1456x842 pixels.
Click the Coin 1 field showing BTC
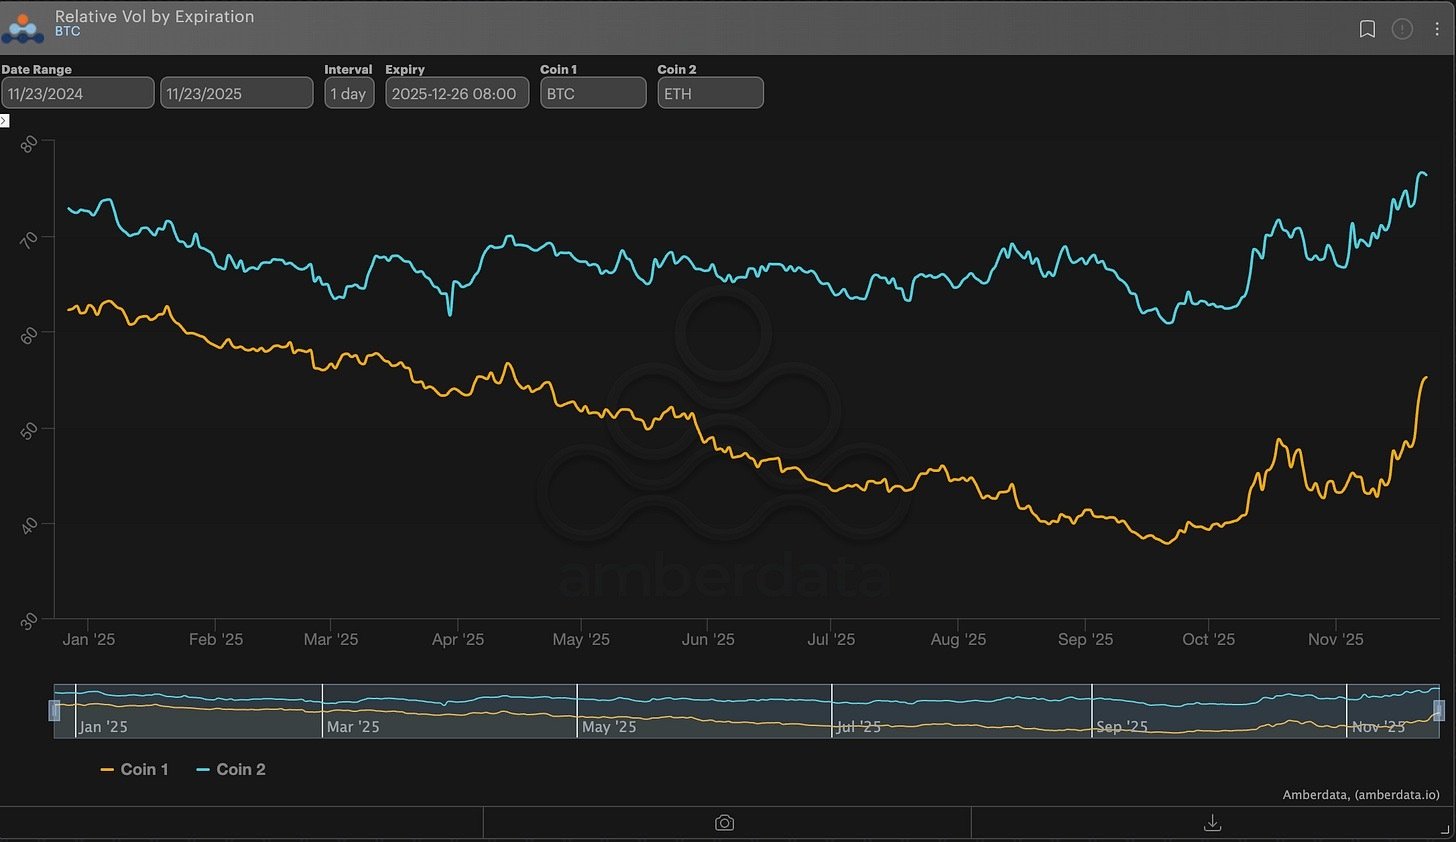592,92
